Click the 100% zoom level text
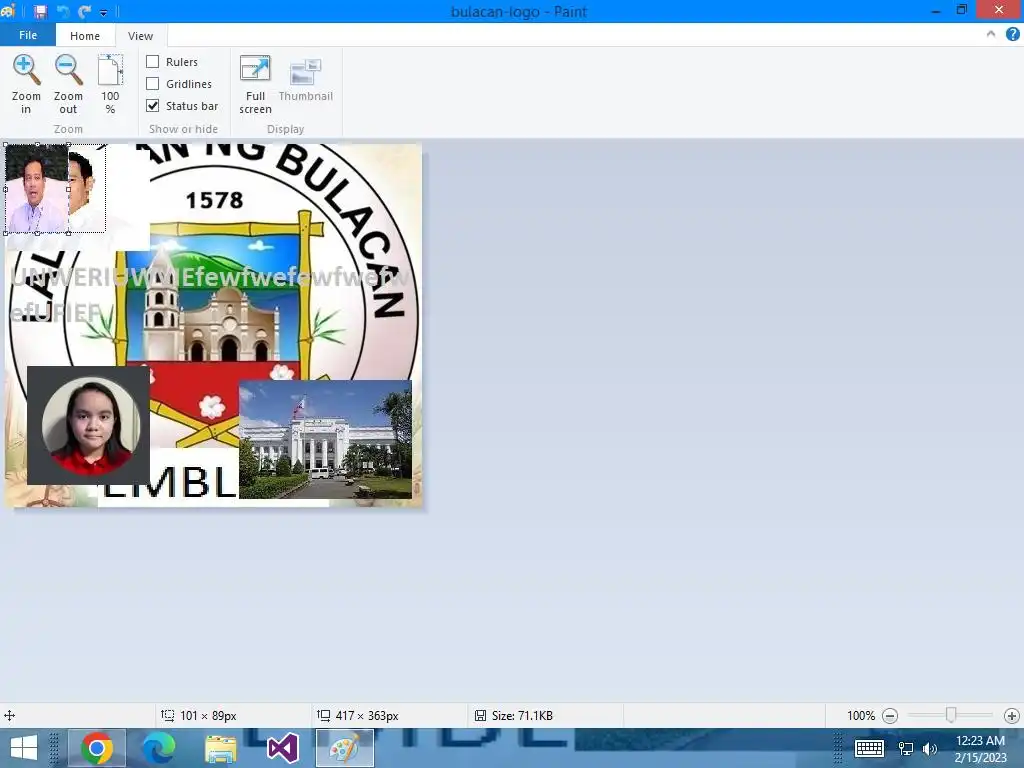Screen dimensions: 1024x768 (x=861, y=716)
